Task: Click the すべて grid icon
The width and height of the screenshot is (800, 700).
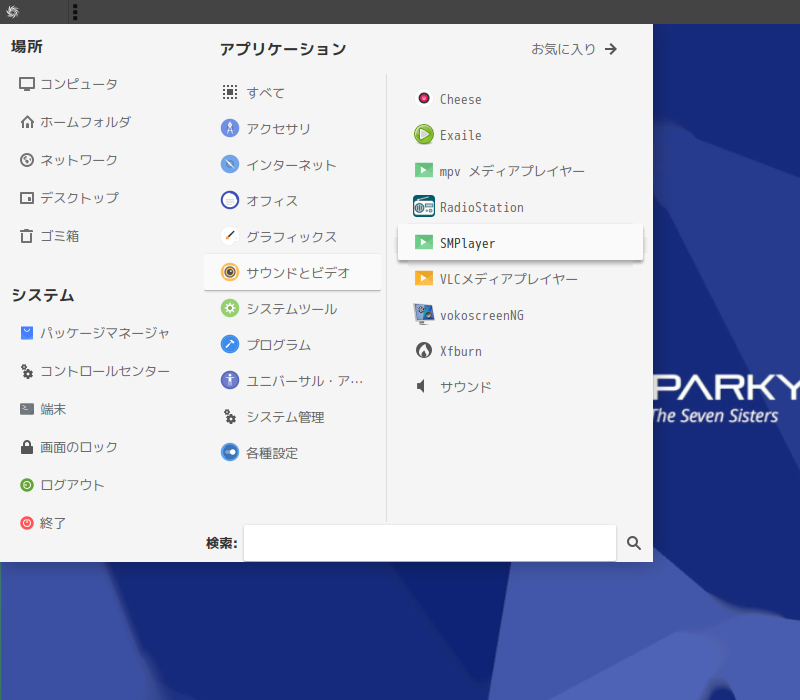Action: pos(230,92)
